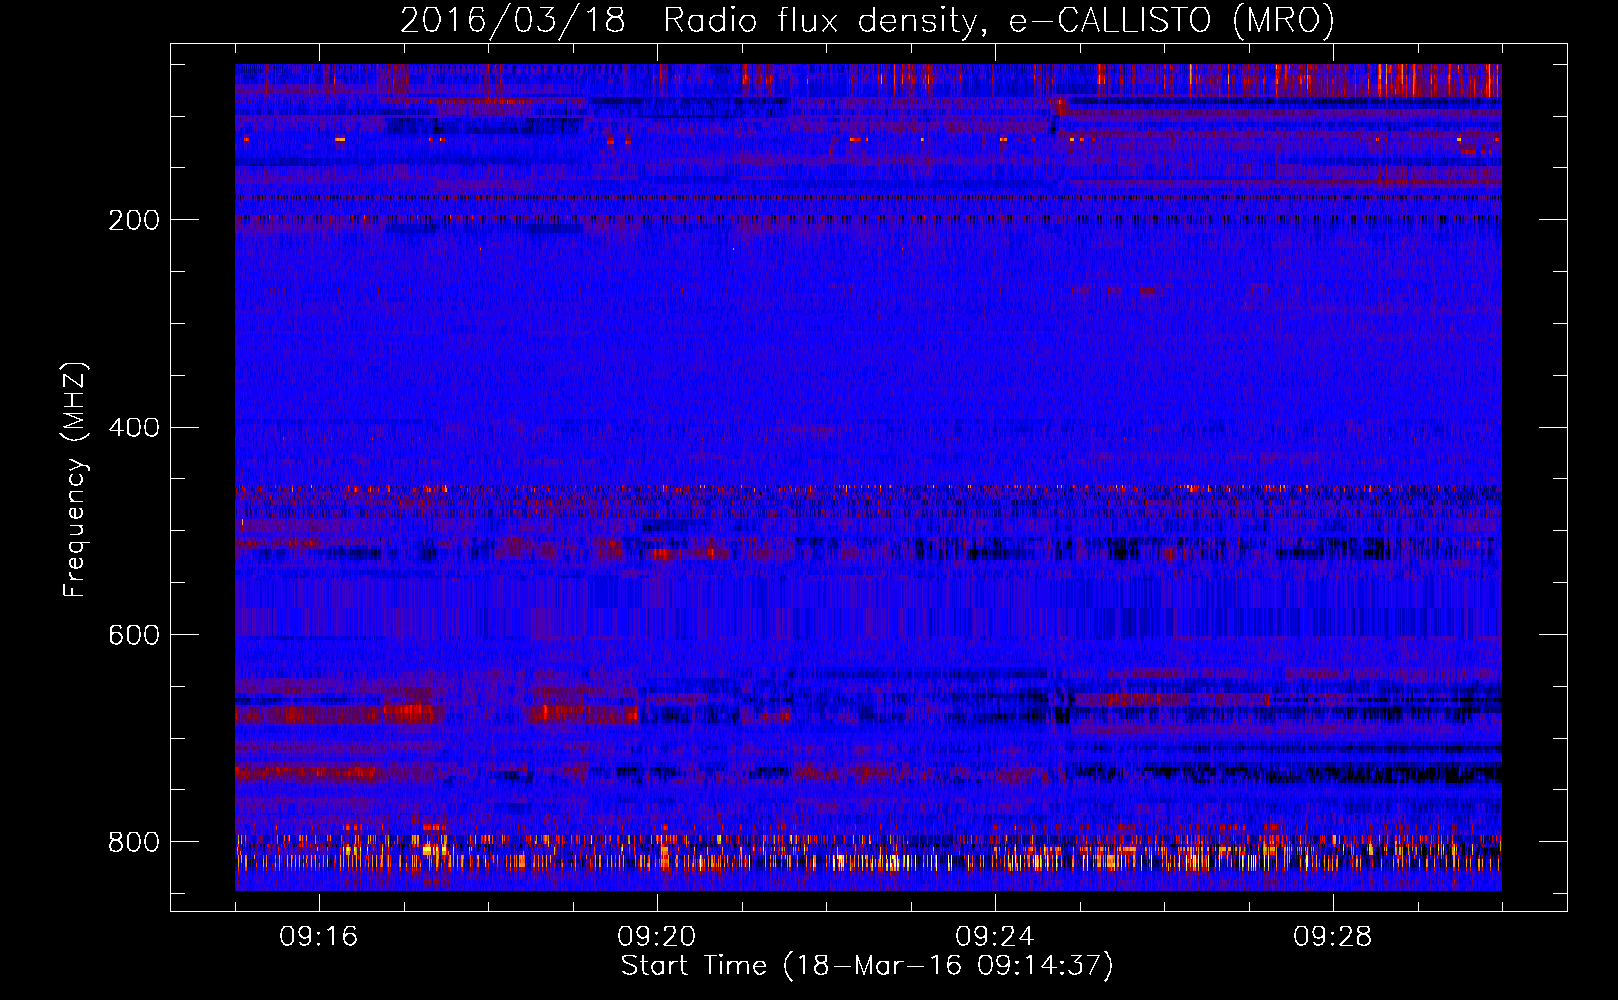Click the 'Start Time (18-Mar-16 09:14:37)' label

click(867, 966)
